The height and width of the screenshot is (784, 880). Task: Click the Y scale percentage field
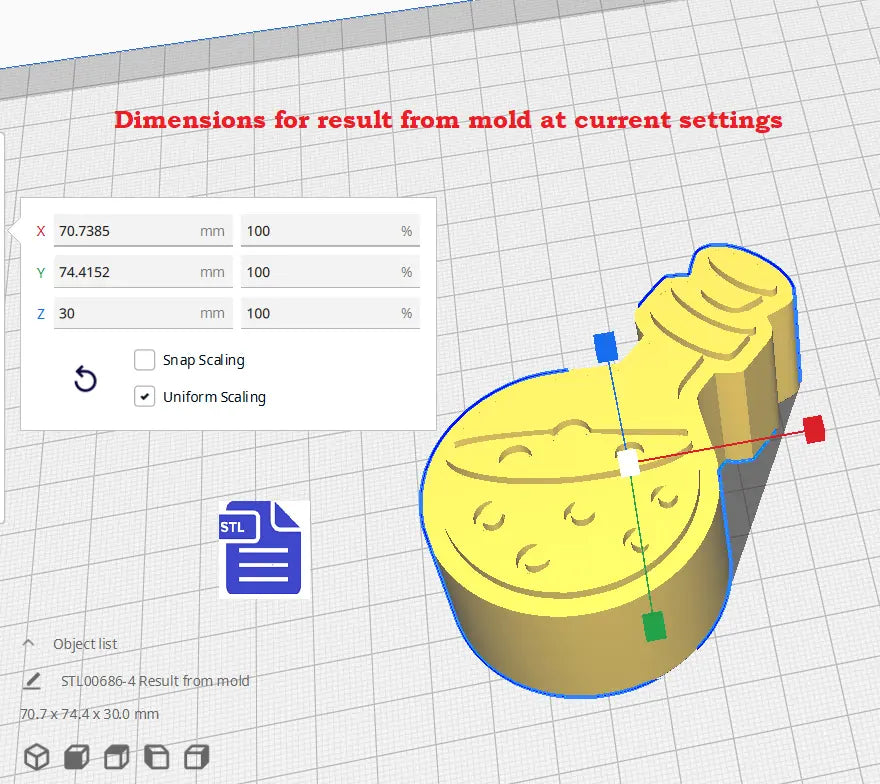320,272
